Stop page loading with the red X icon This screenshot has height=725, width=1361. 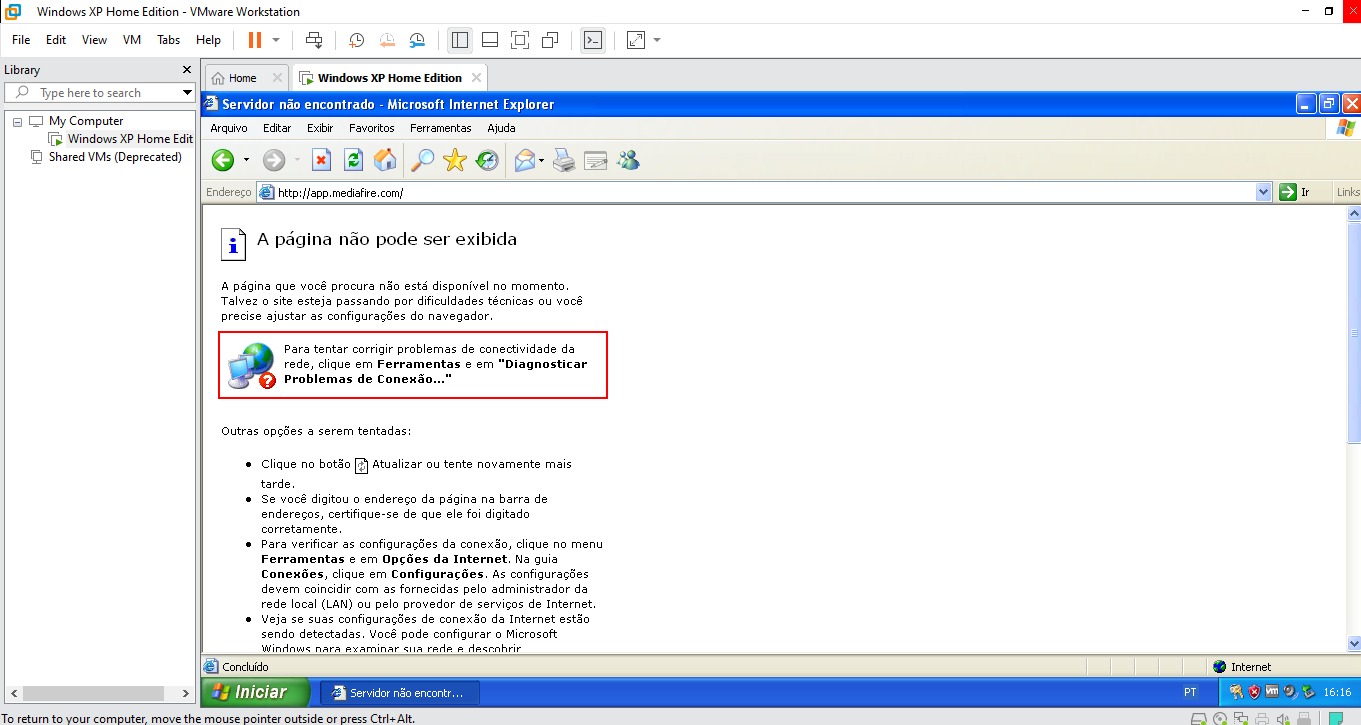321,160
